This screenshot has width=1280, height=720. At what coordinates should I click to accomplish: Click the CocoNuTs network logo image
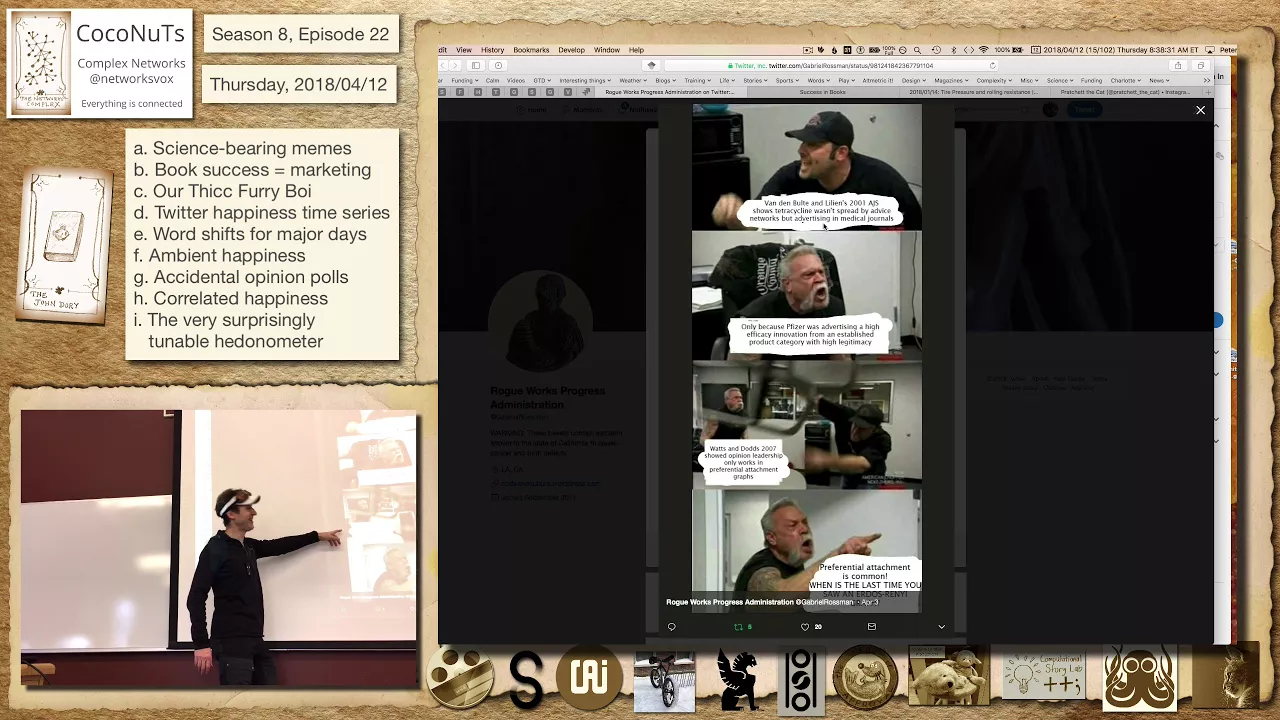(41, 63)
